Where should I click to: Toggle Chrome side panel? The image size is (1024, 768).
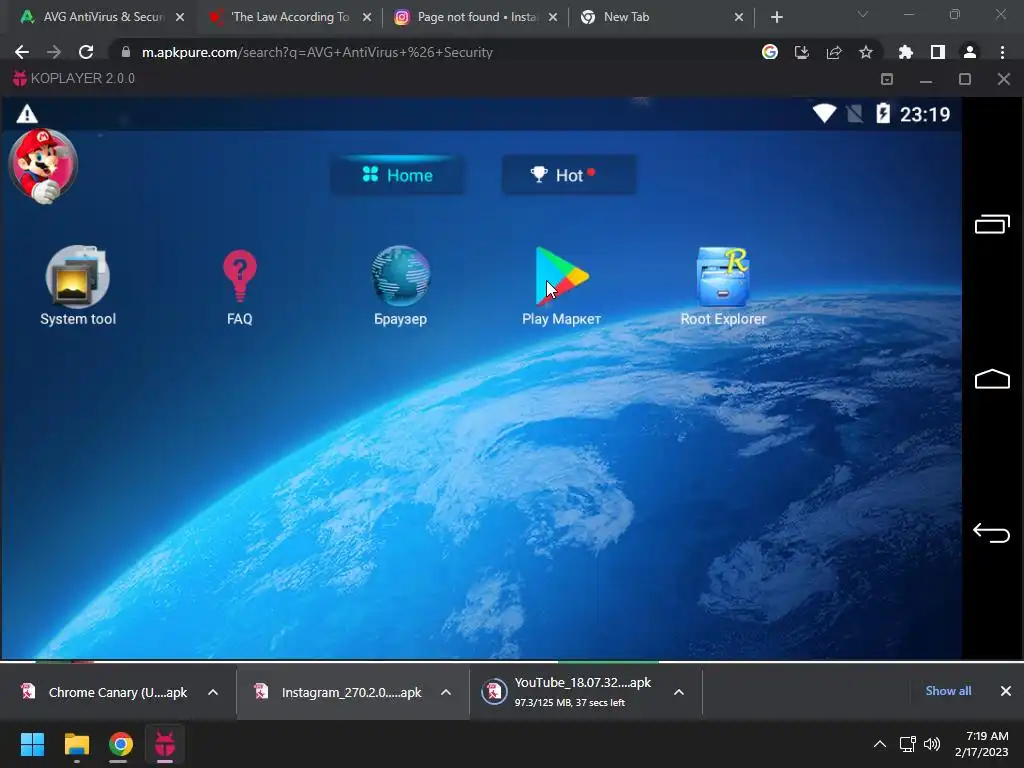(x=938, y=52)
